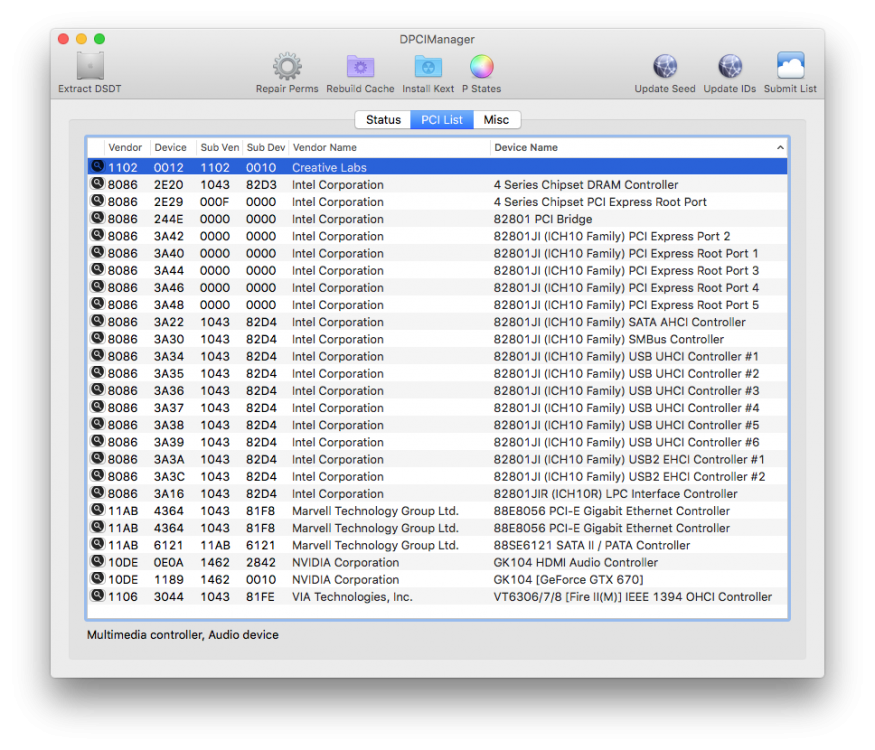This screenshot has width=875, height=750.
Task: Select NVIDIA Corporation in GTX 670 row
Action: (x=345, y=580)
